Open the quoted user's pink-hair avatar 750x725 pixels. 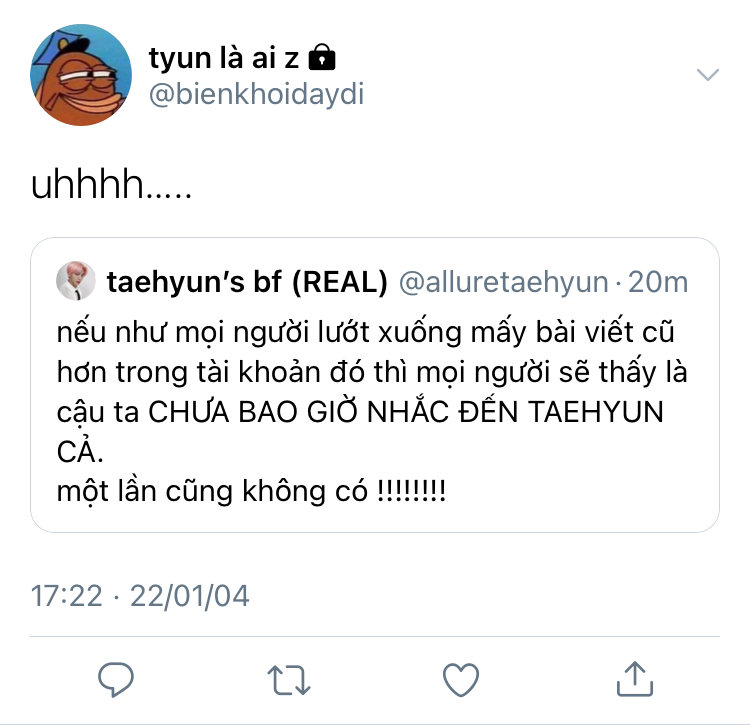click(76, 281)
